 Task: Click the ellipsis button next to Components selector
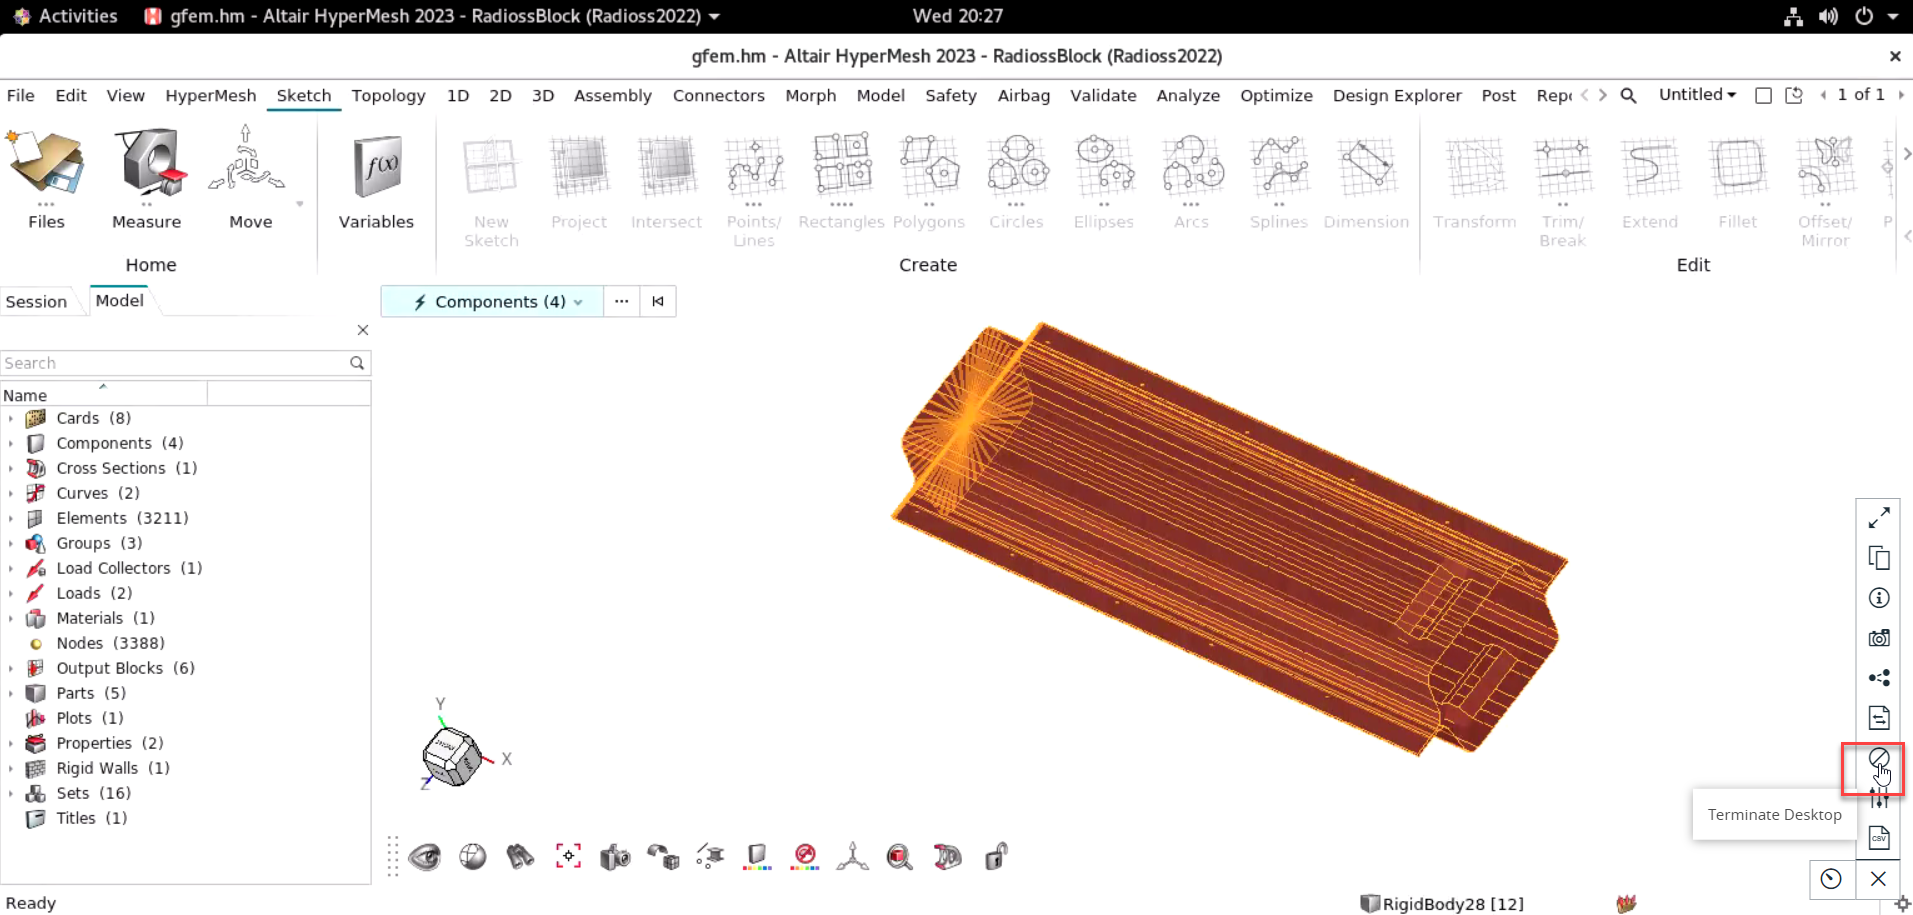tap(622, 301)
